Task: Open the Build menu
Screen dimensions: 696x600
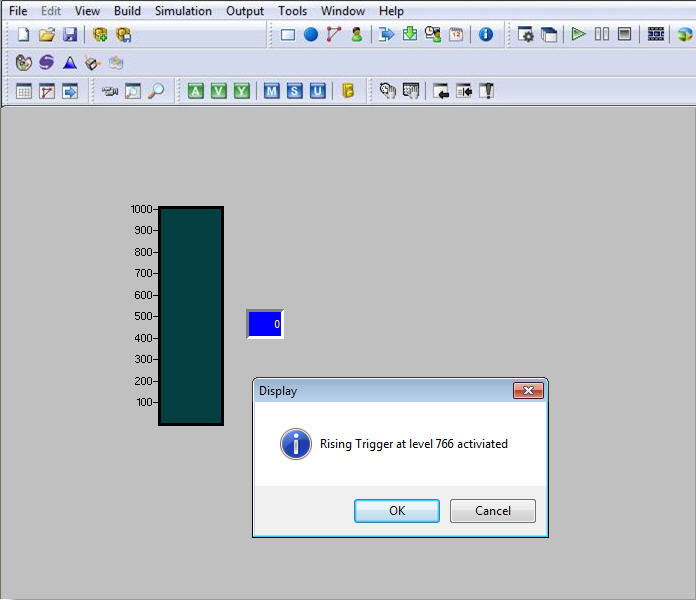Action: pyautogui.click(x=127, y=11)
